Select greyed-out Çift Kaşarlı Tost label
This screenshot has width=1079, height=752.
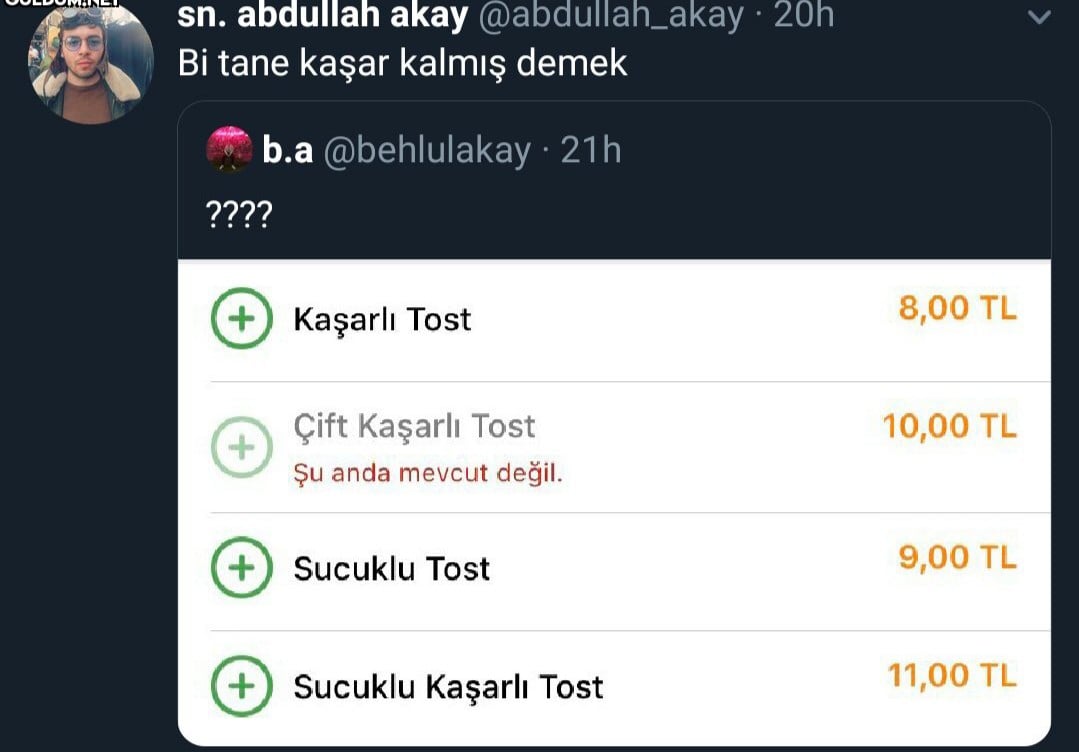pyautogui.click(x=414, y=427)
